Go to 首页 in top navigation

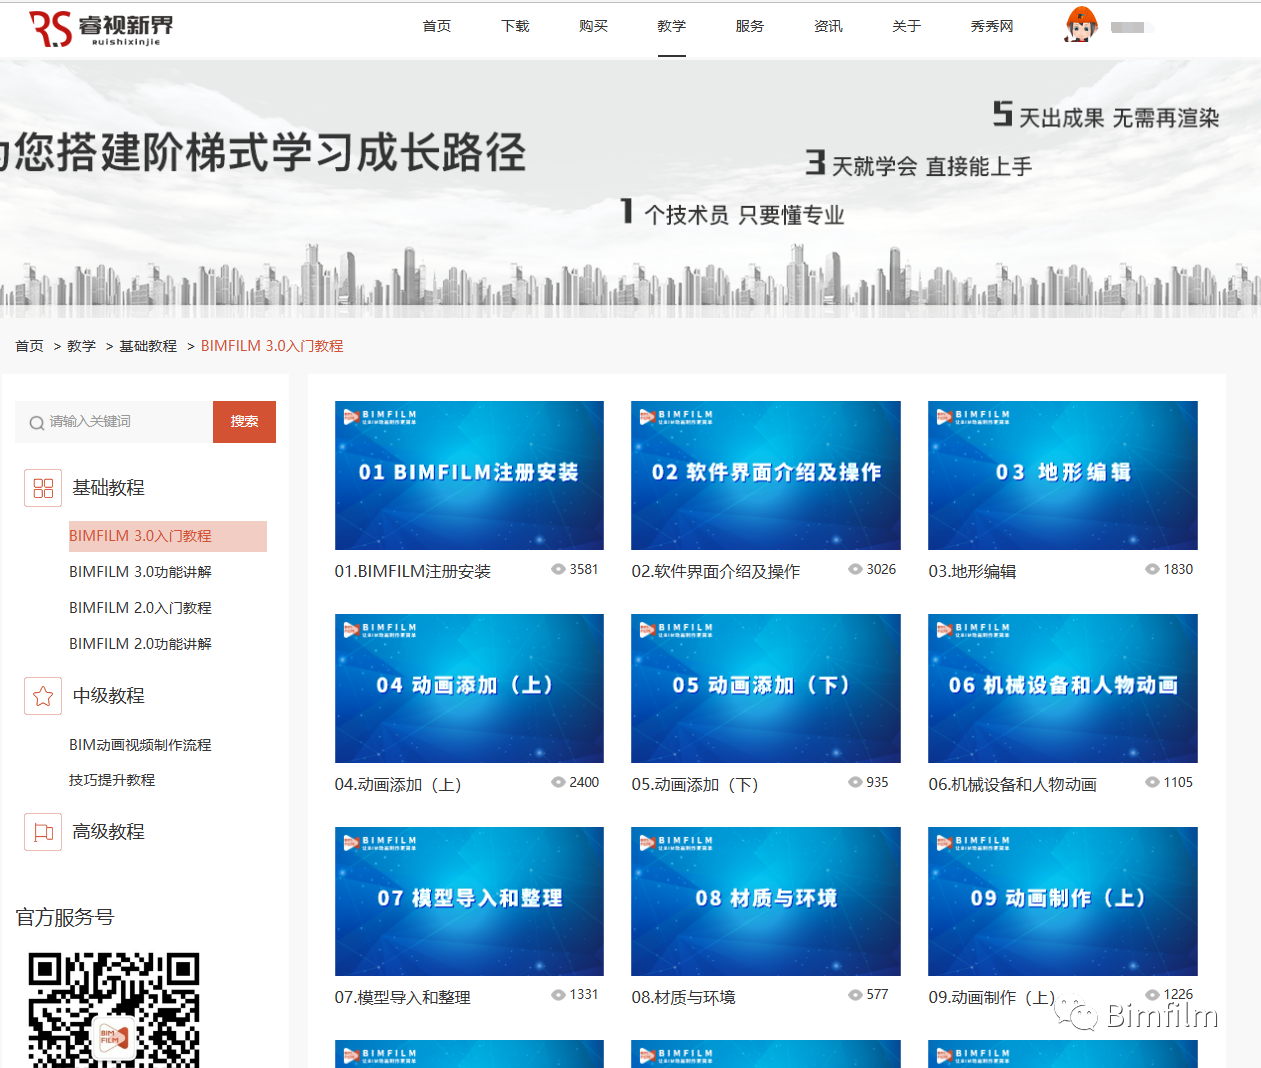pos(437,26)
